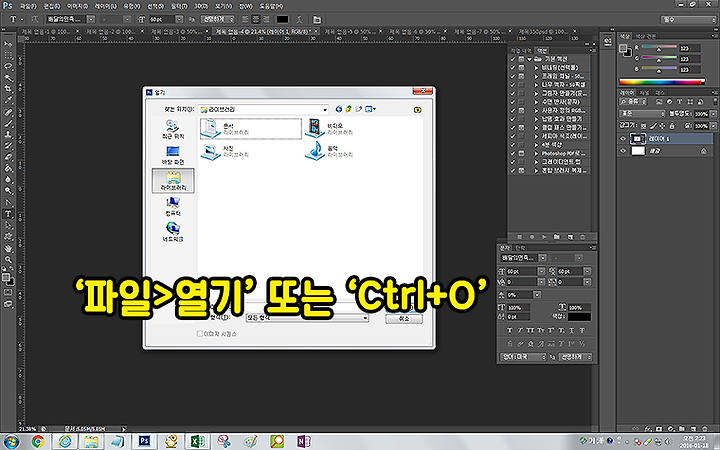This screenshot has height=450, width=720.
Task: Open the 파일(F) menu
Action: 28,6
